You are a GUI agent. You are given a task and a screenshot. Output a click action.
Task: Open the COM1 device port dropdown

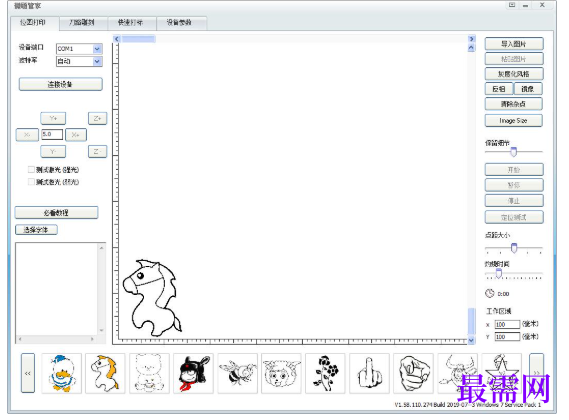pos(97,49)
